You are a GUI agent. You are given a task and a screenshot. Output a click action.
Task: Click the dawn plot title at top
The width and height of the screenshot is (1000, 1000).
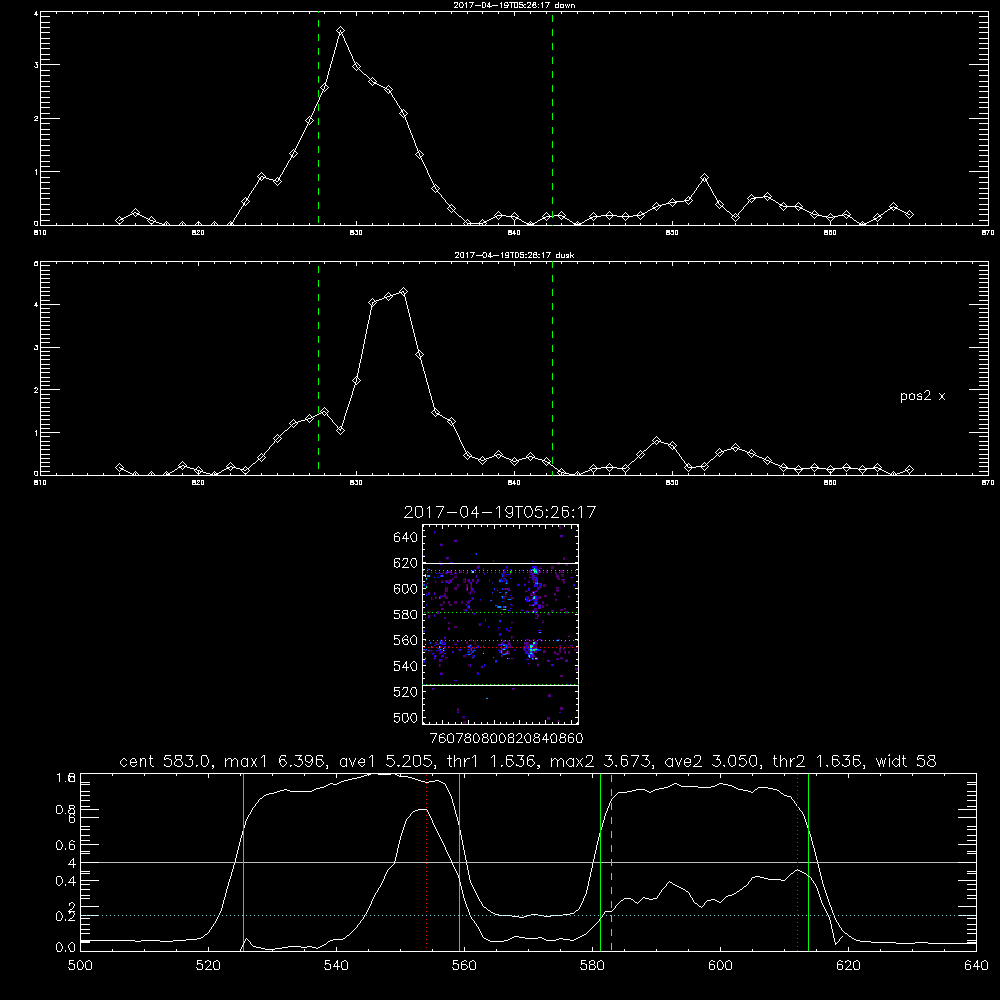[514, 5]
